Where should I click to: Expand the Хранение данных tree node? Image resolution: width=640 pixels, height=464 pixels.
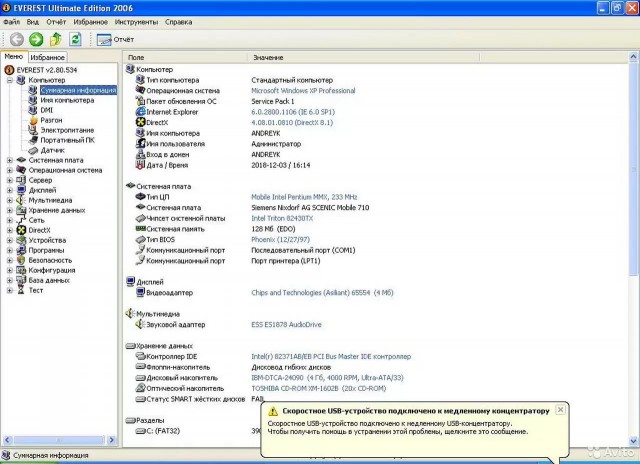coord(9,210)
